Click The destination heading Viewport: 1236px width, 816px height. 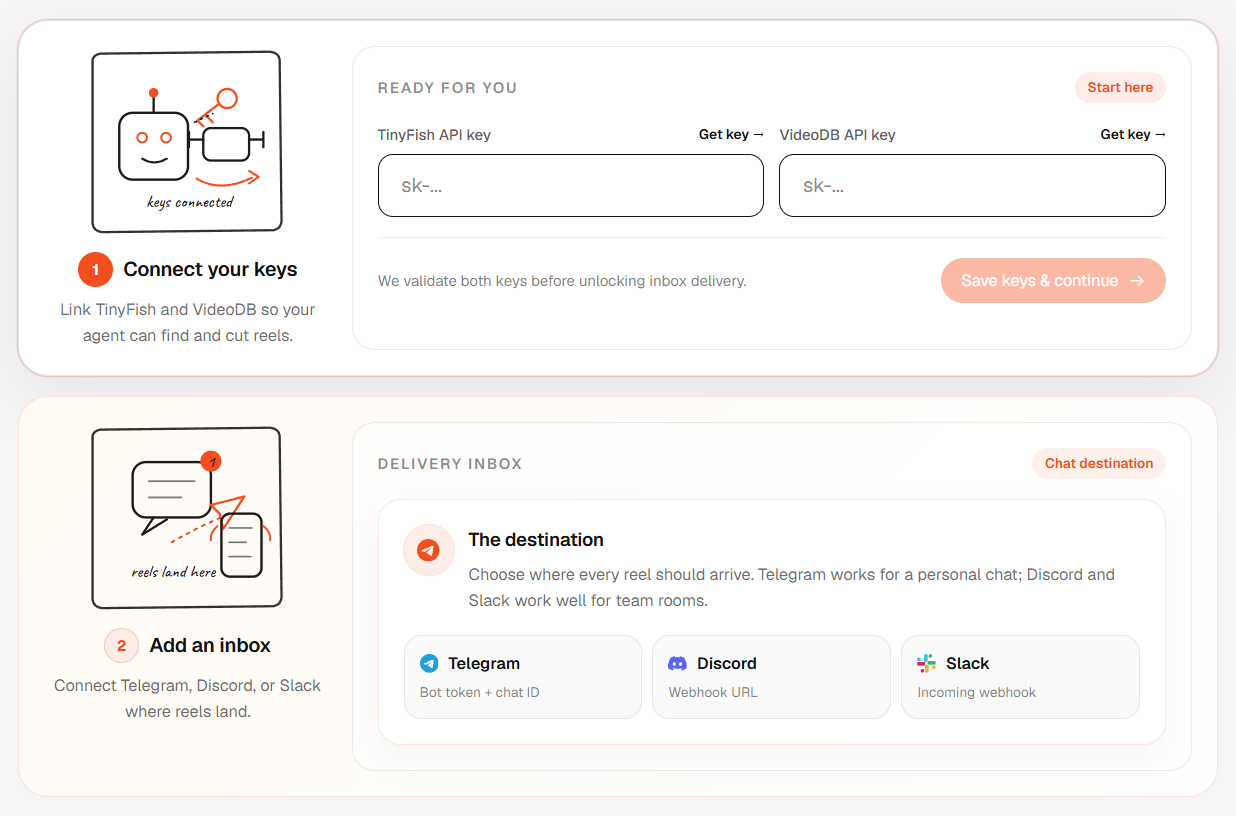pyautogui.click(x=536, y=540)
